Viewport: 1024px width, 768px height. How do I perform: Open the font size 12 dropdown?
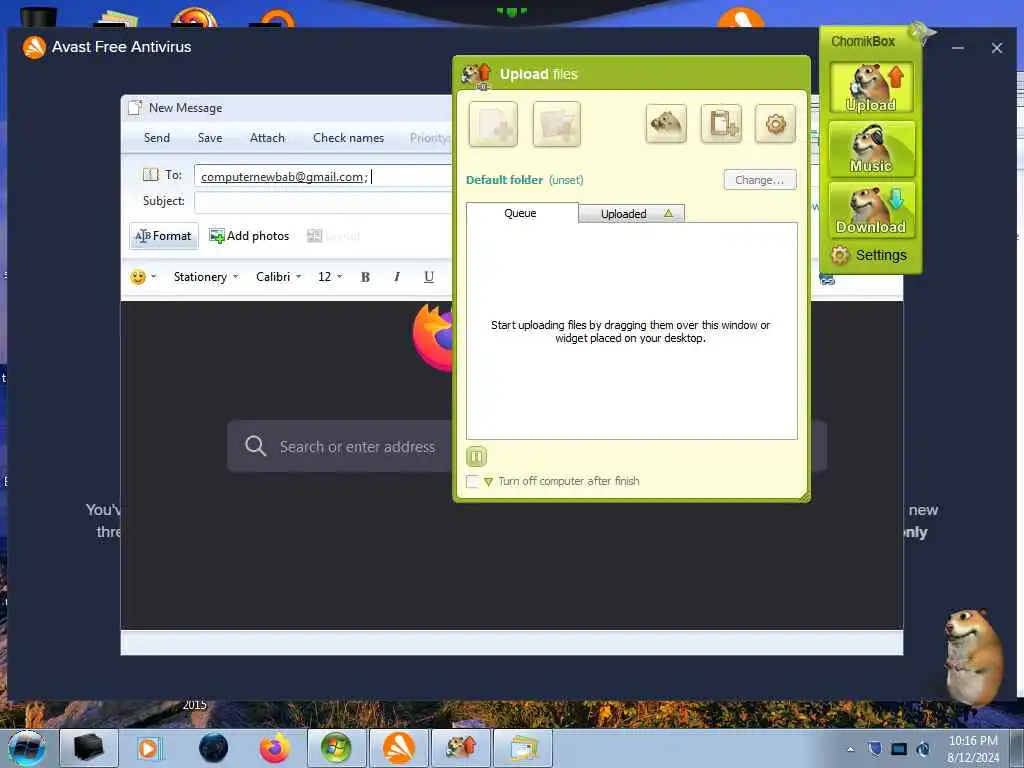[x=330, y=277]
